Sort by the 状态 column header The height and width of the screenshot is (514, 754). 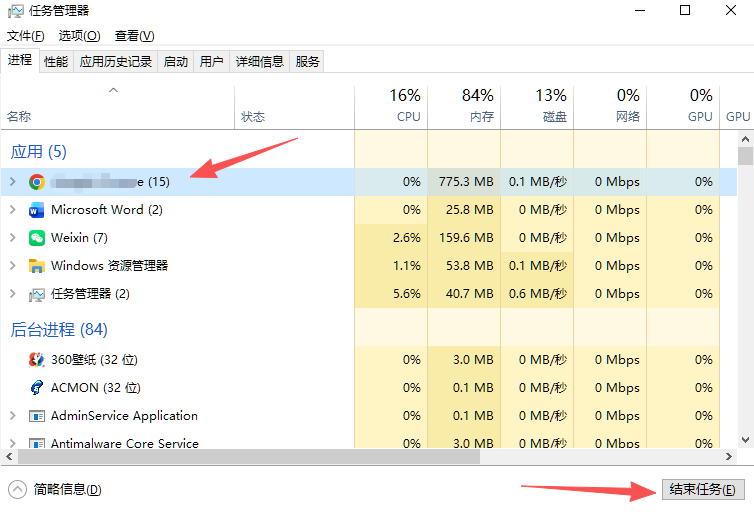tap(294, 108)
